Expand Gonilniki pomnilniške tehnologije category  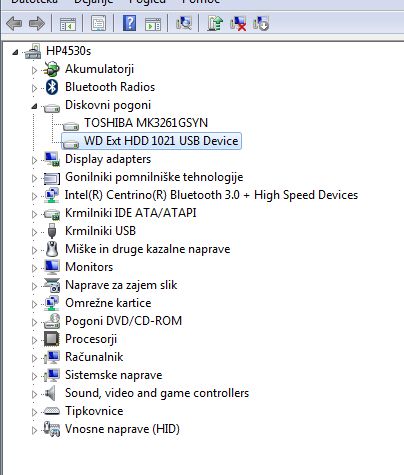click(x=34, y=178)
